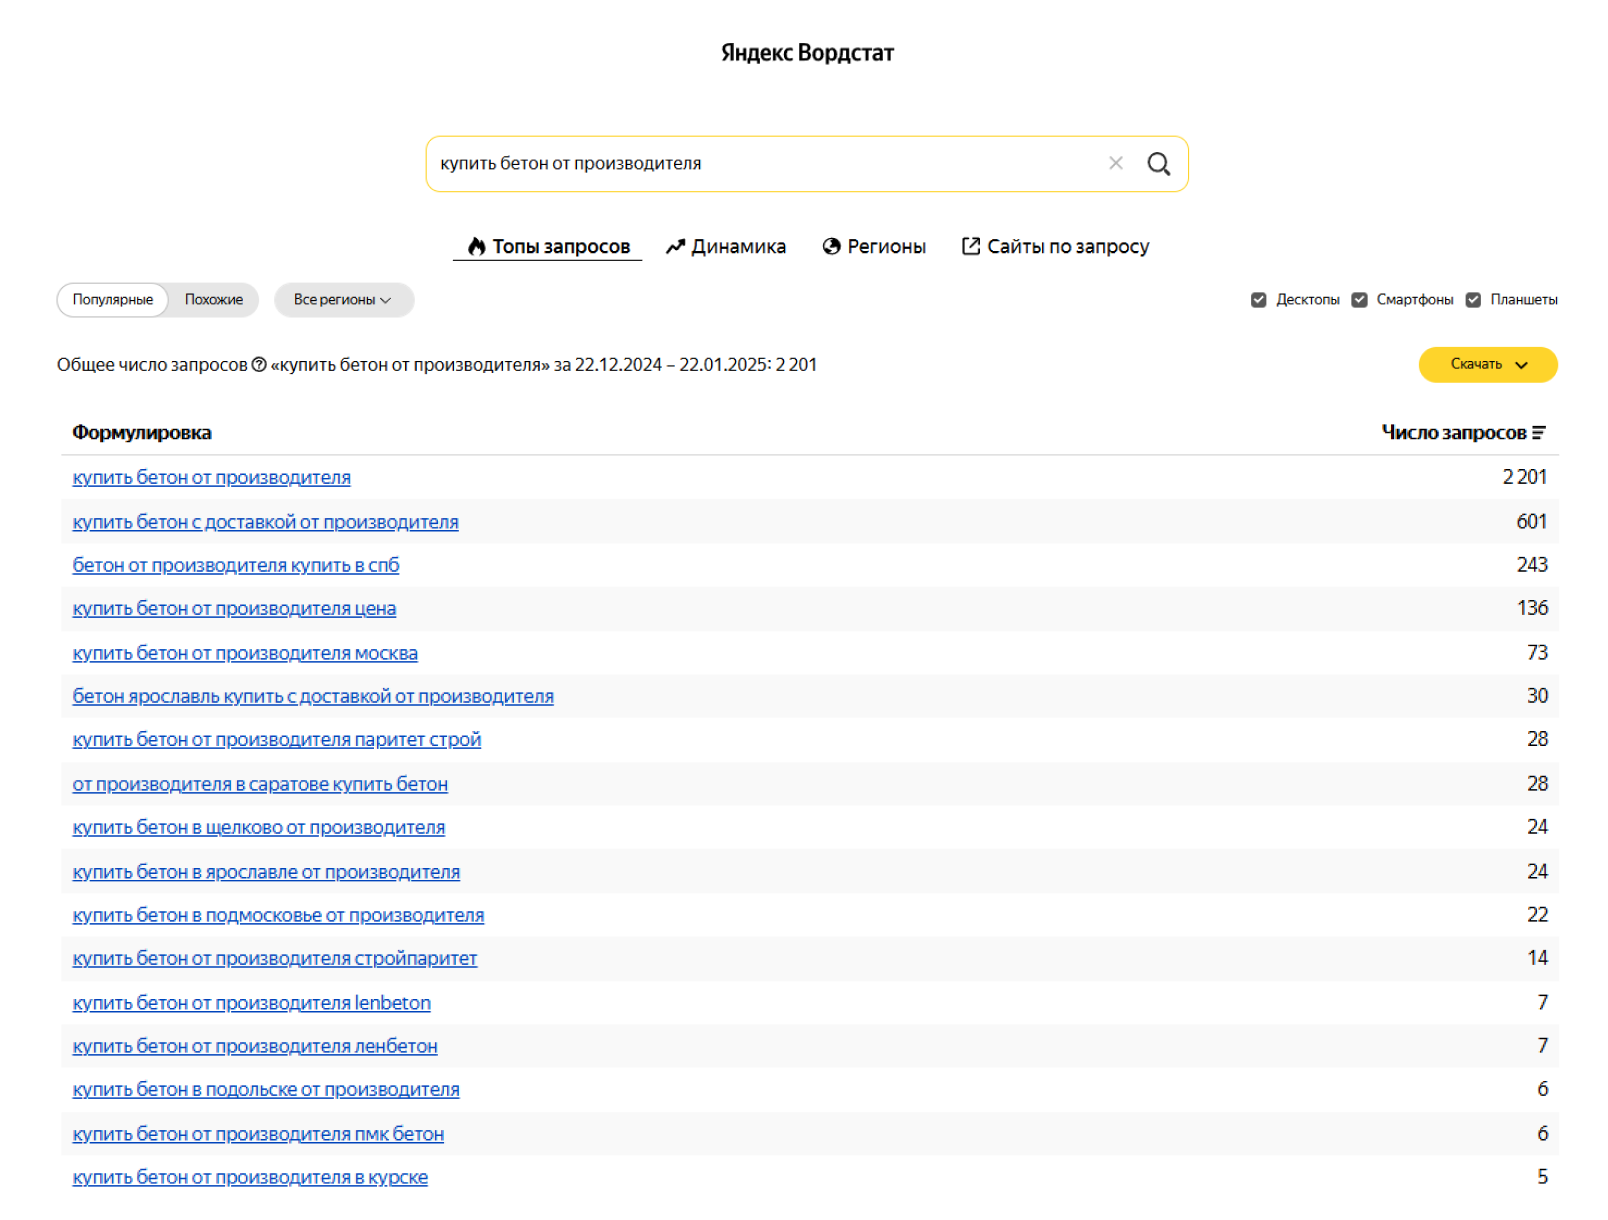
Task: Follow the link бетон от производителя купить в спб
Action: point(236,565)
